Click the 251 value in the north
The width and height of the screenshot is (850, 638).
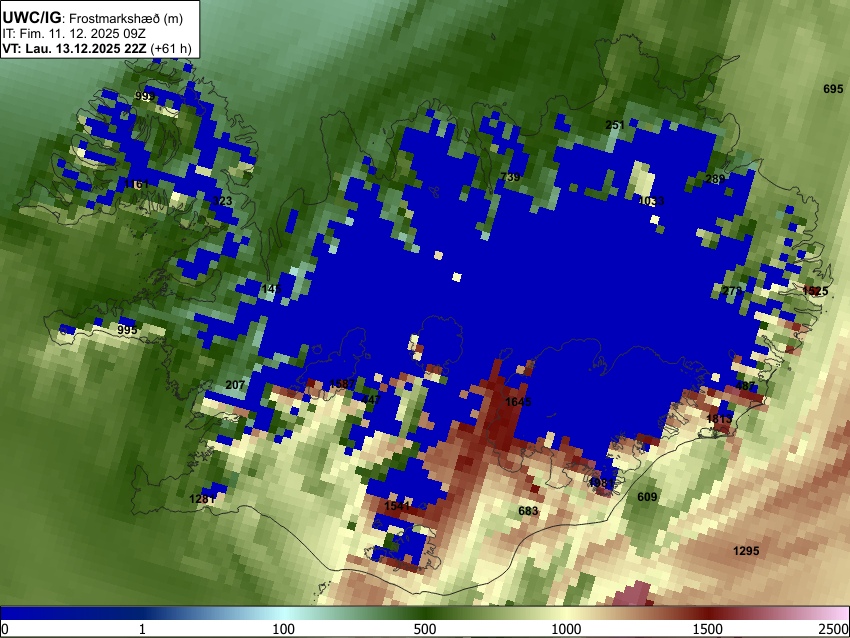click(615, 125)
